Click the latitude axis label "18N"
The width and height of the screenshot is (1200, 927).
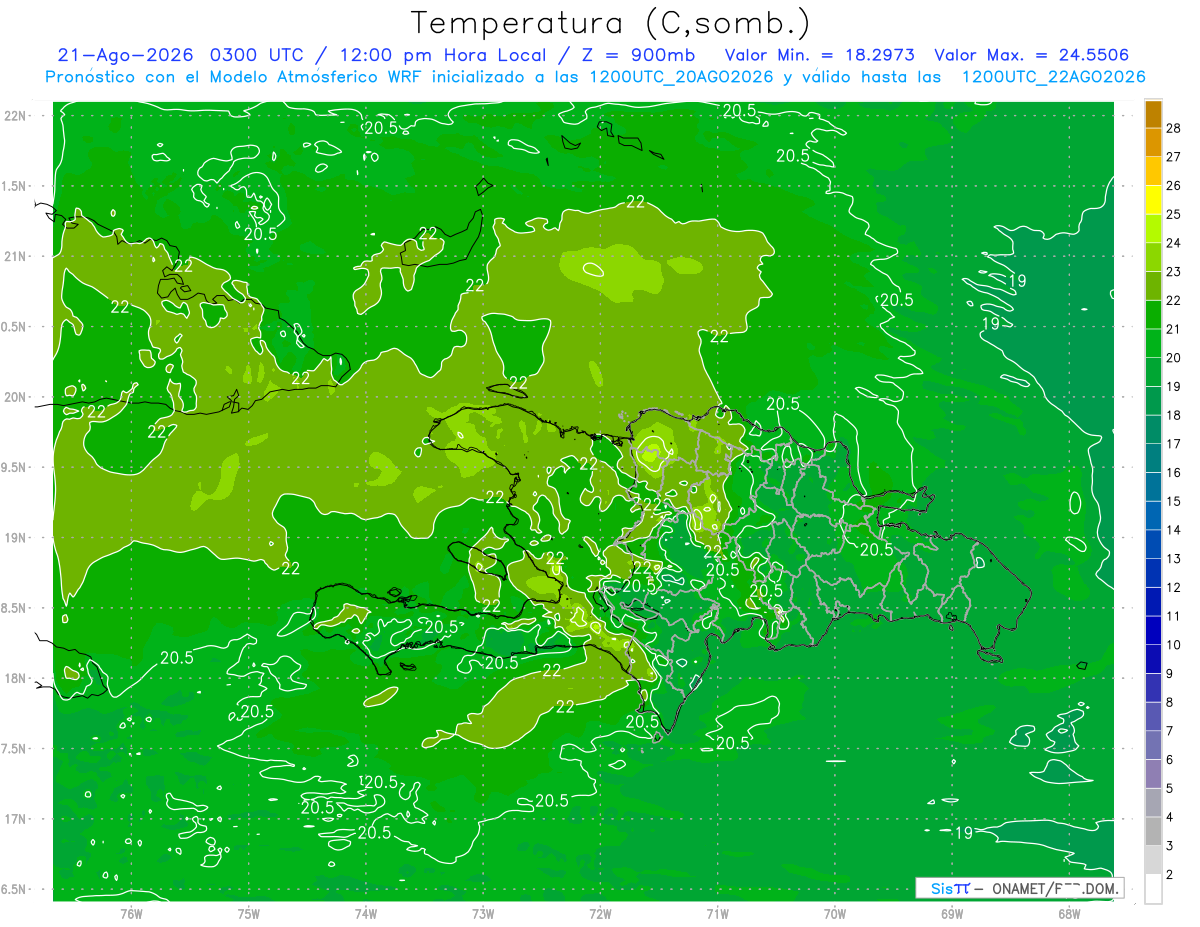coord(17,678)
